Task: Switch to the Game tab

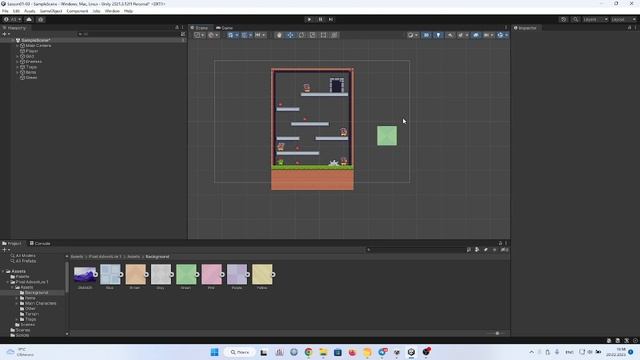Action: coord(224,28)
